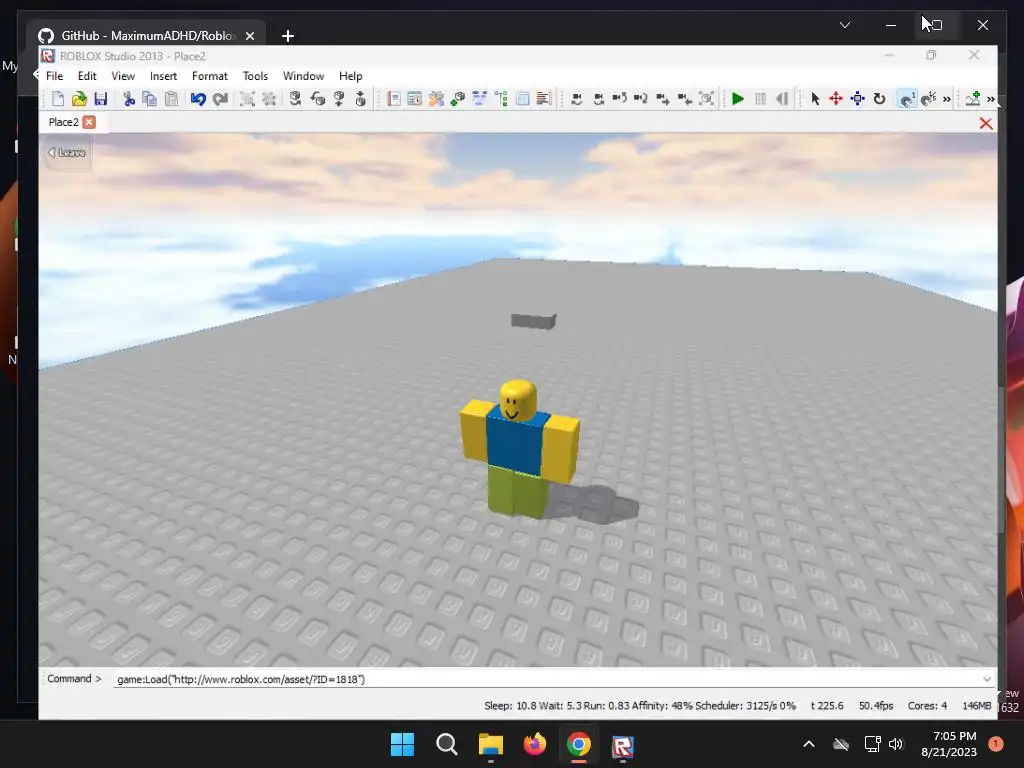
Task: Select the black arrow Select tool
Action: (x=815, y=99)
